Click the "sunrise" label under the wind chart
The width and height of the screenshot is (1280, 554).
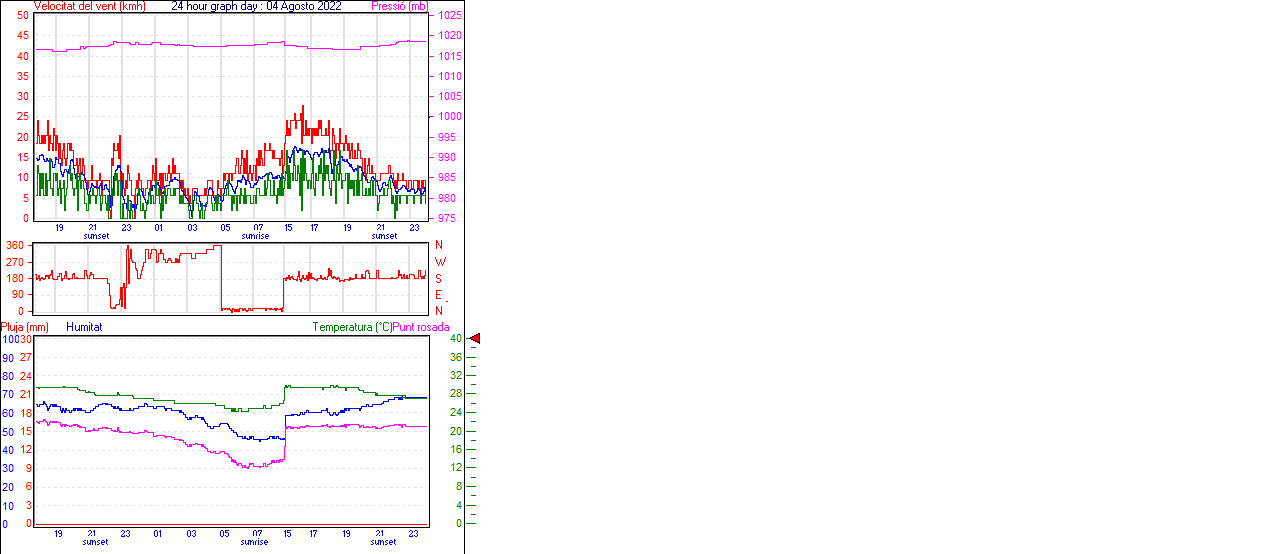coord(255,236)
